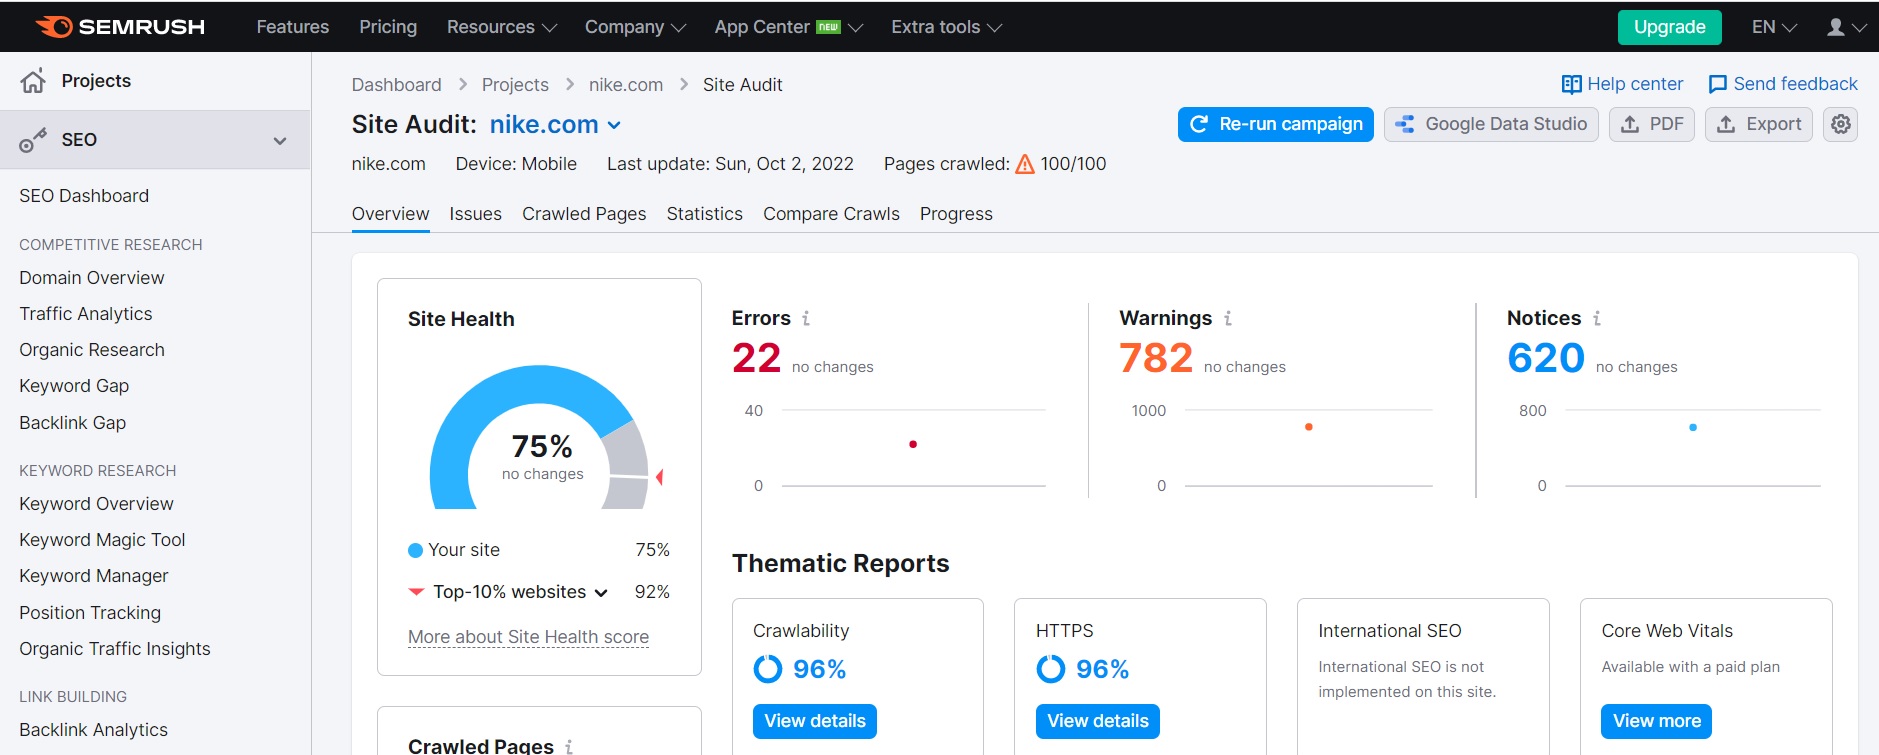Open Keyword Gap in the sidebar
The image size is (1879, 755).
click(74, 386)
